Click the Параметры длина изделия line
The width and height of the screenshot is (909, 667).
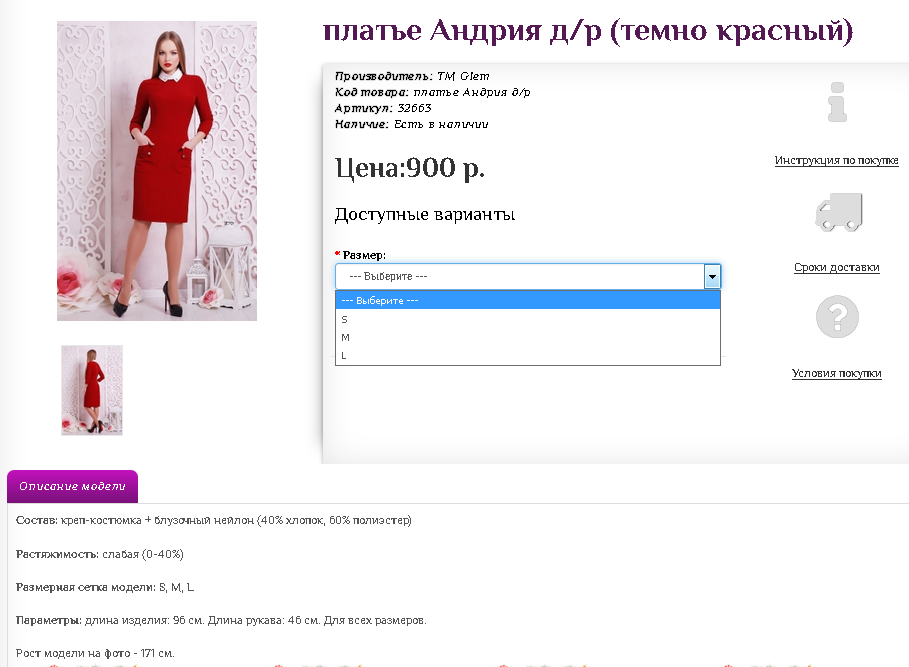221,620
